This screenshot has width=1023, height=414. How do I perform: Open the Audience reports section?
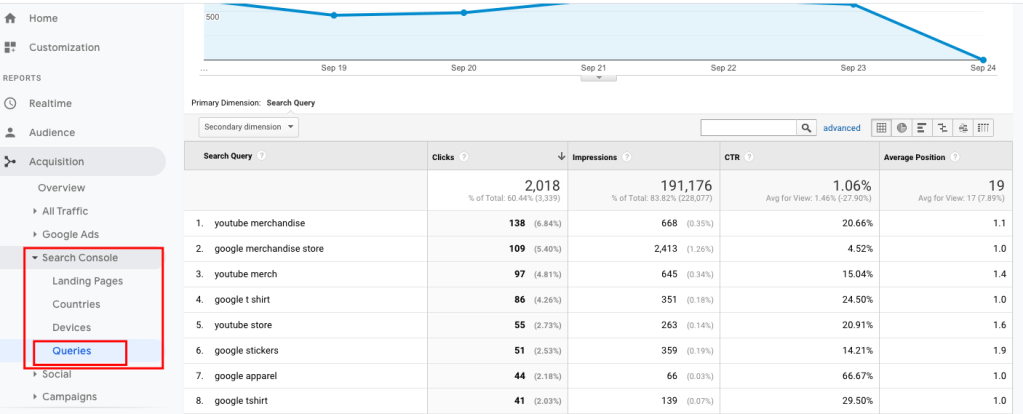tap(51, 132)
